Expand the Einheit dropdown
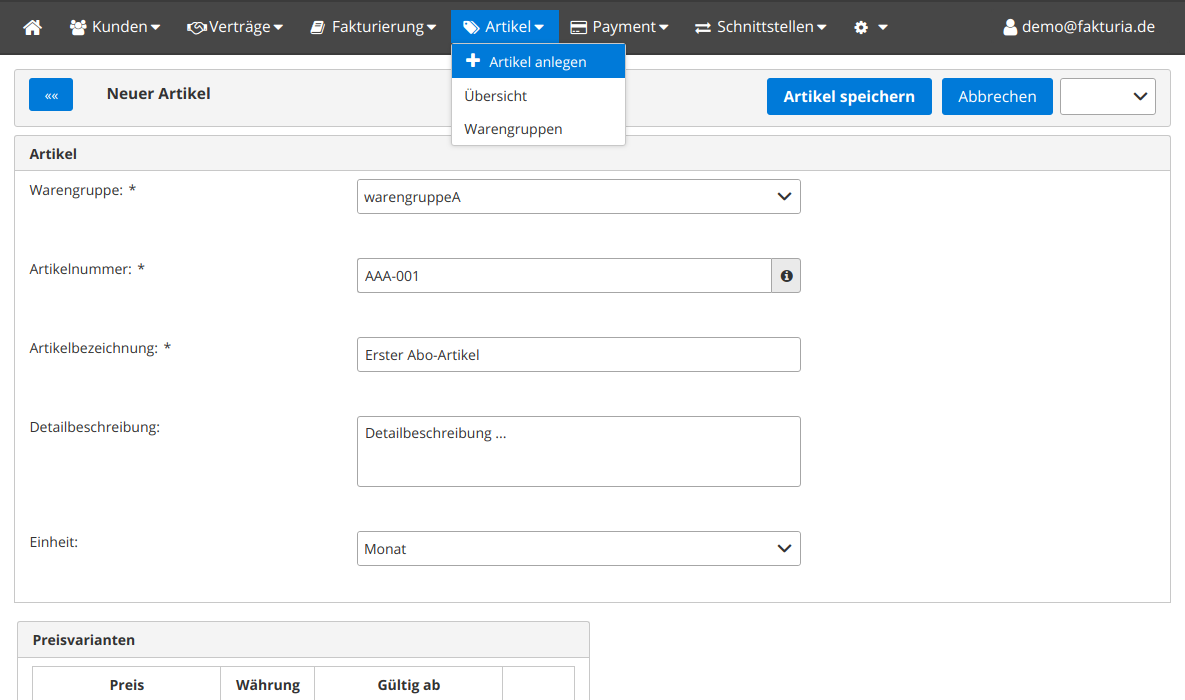1185x700 pixels. pos(578,549)
